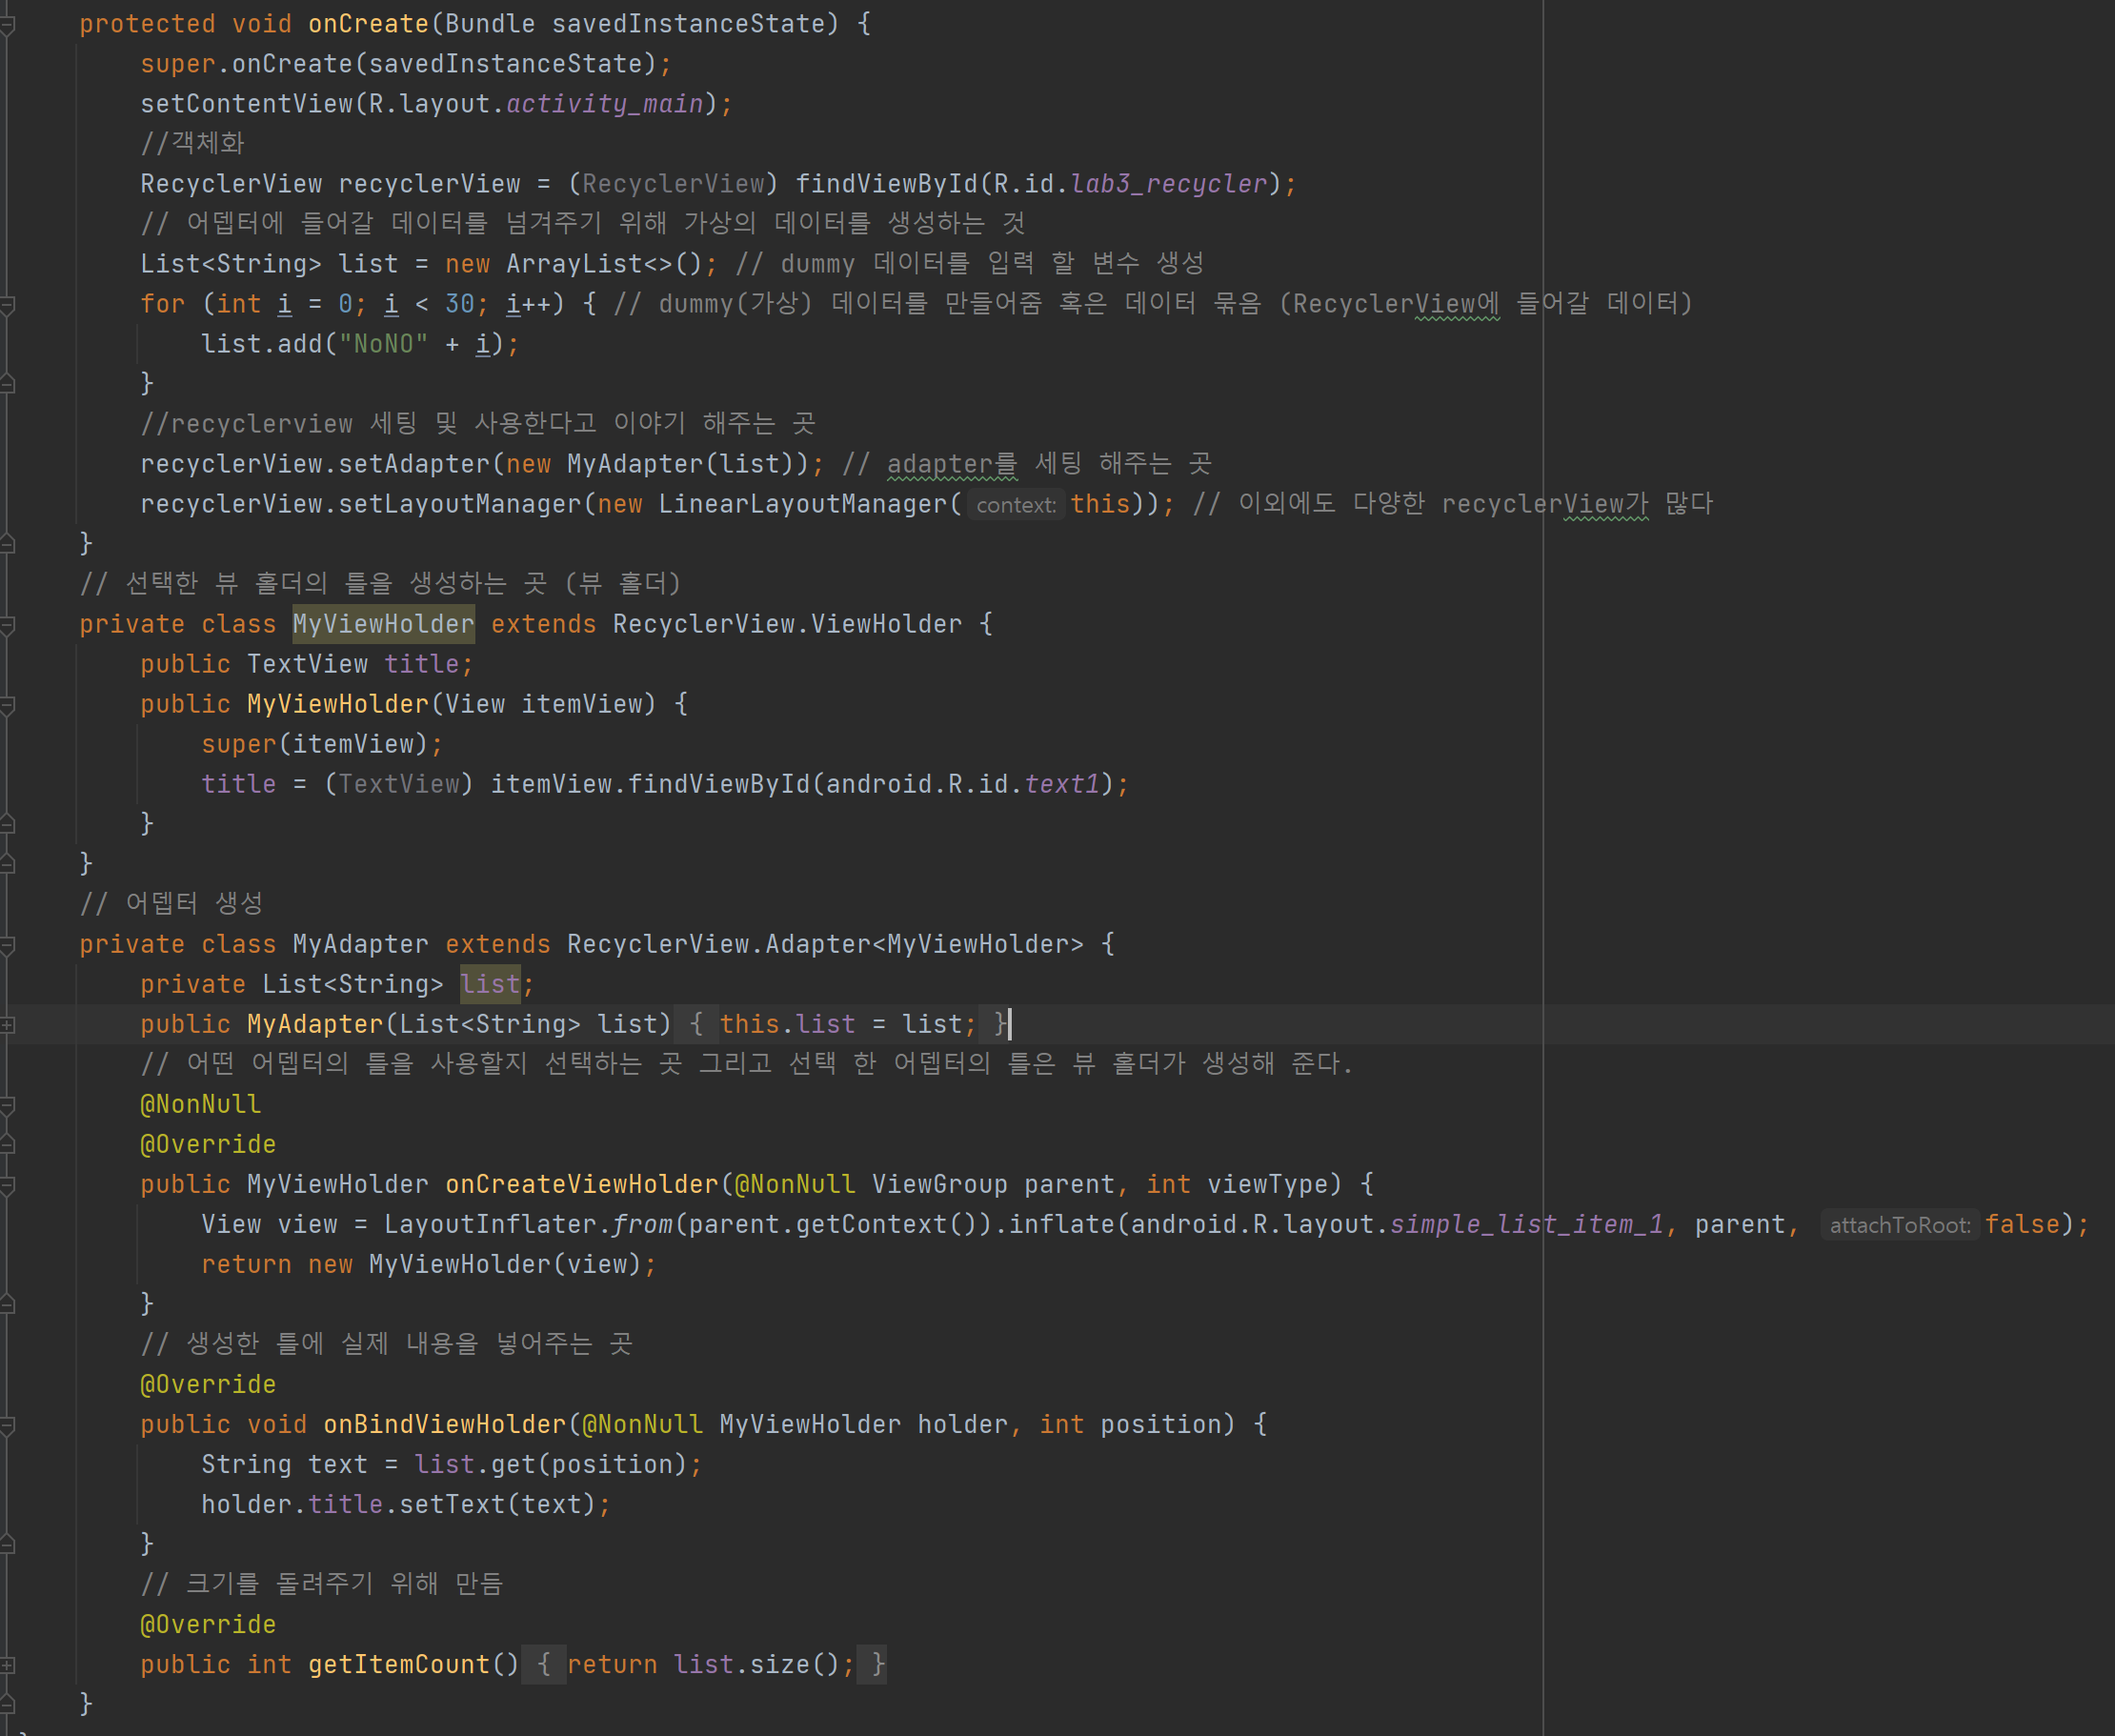The height and width of the screenshot is (1736, 2115).
Task: Click the highlighted 'list' field declaration
Action: pyautogui.click(x=490, y=984)
